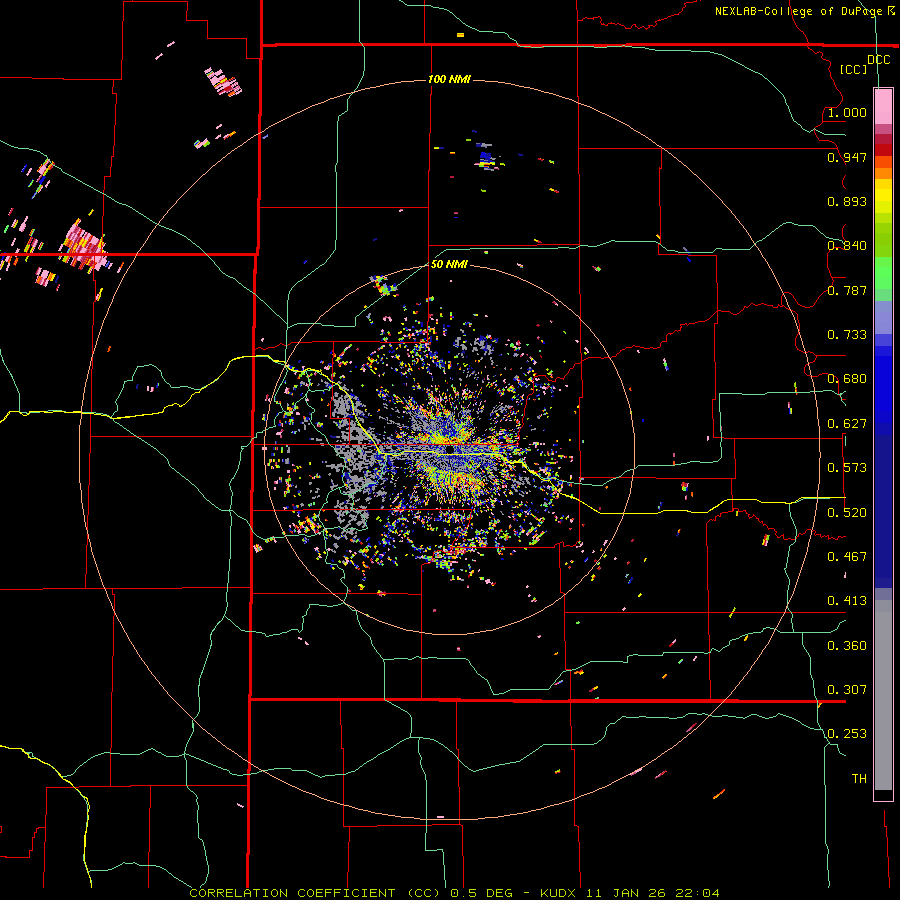Click the KUDX station identifier
The height and width of the screenshot is (900, 900).
click(557, 893)
